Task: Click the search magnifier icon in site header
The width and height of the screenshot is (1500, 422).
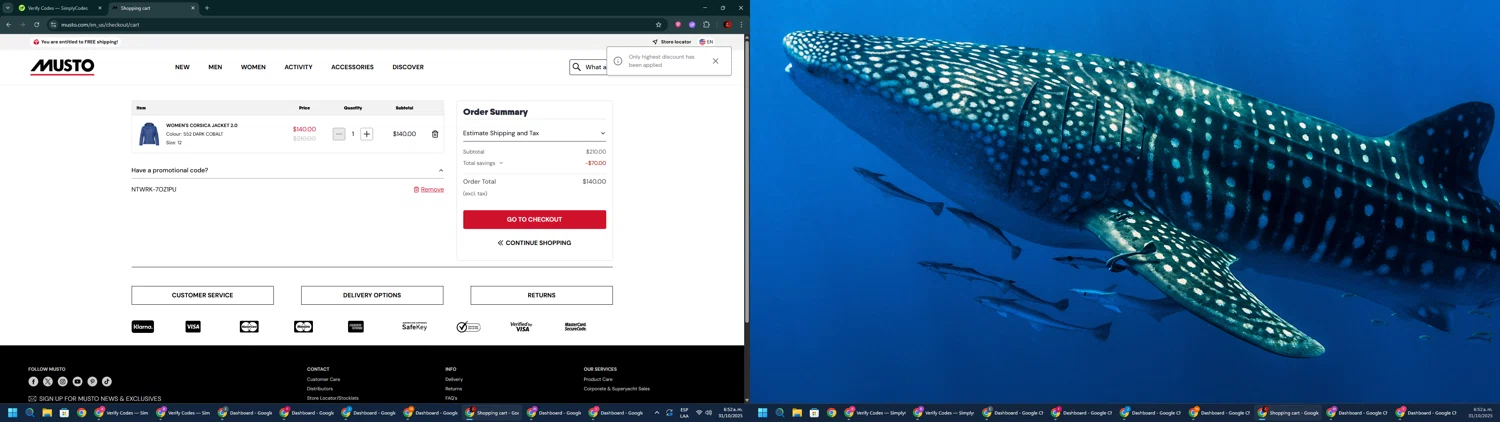Action: pyautogui.click(x=577, y=67)
